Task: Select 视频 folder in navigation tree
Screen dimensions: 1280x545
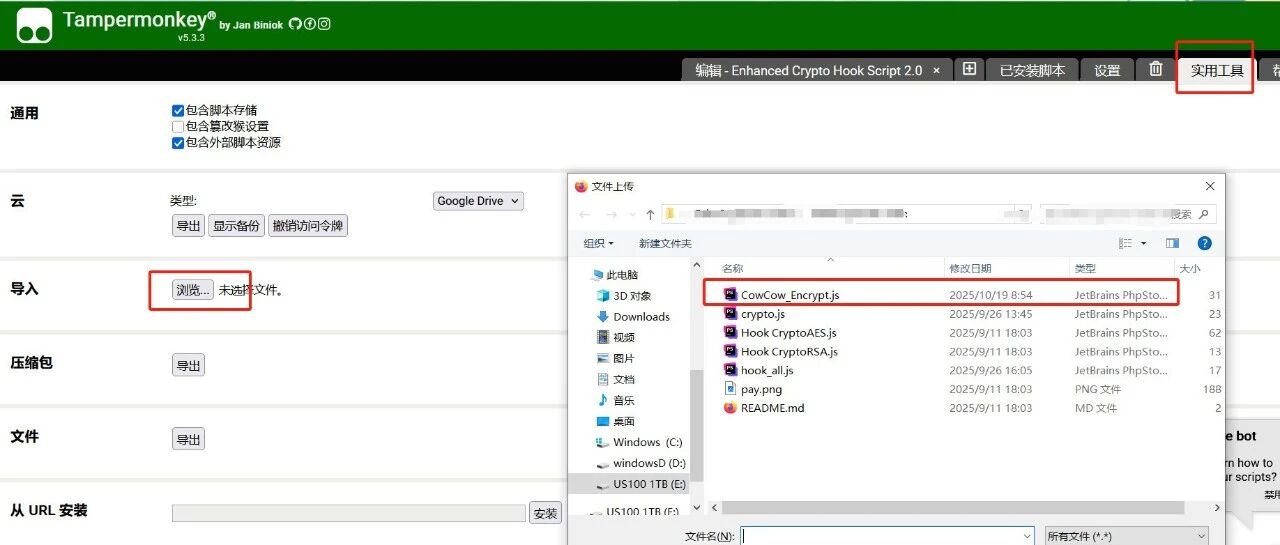Action: (615, 338)
